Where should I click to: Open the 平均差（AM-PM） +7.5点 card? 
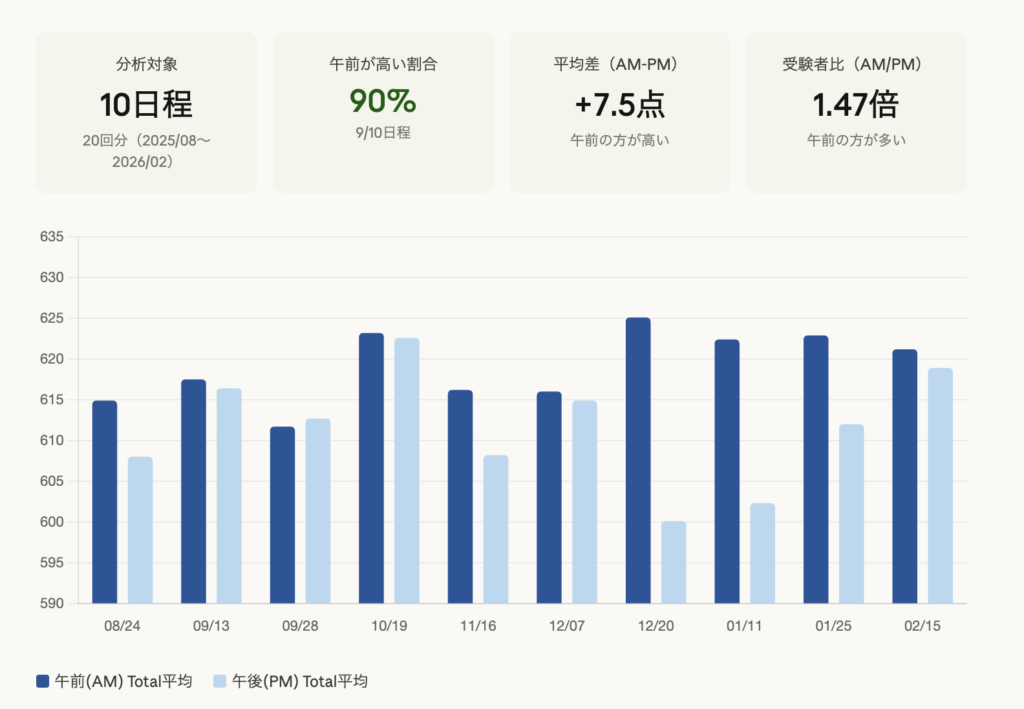coord(620,112)
